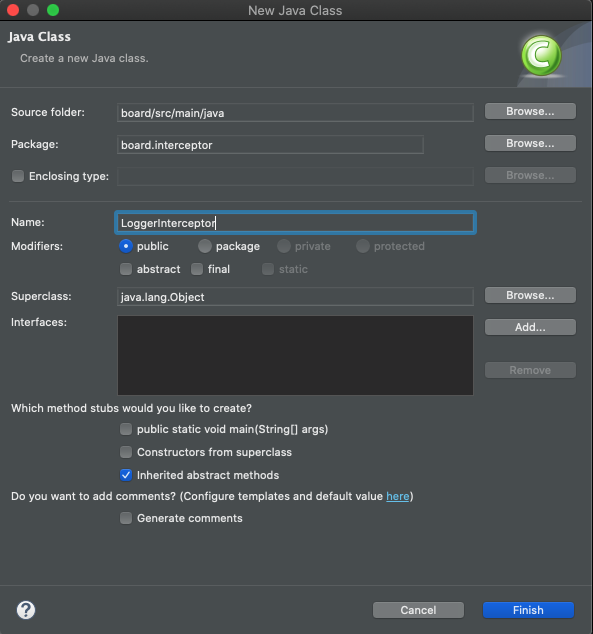Zoom the dialog with the green button
This screenshot has width=593, height=634.
coord(53,10)
